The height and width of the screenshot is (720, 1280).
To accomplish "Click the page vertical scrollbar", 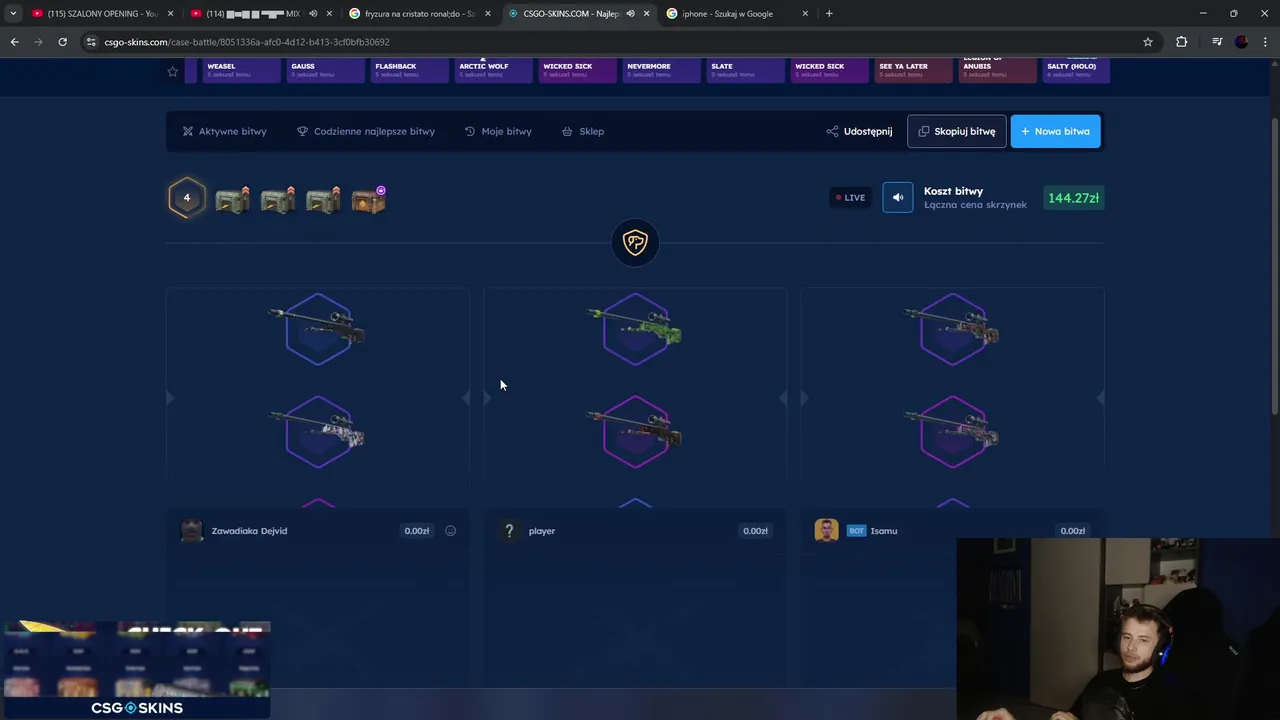I will (x=1275, y=265).
